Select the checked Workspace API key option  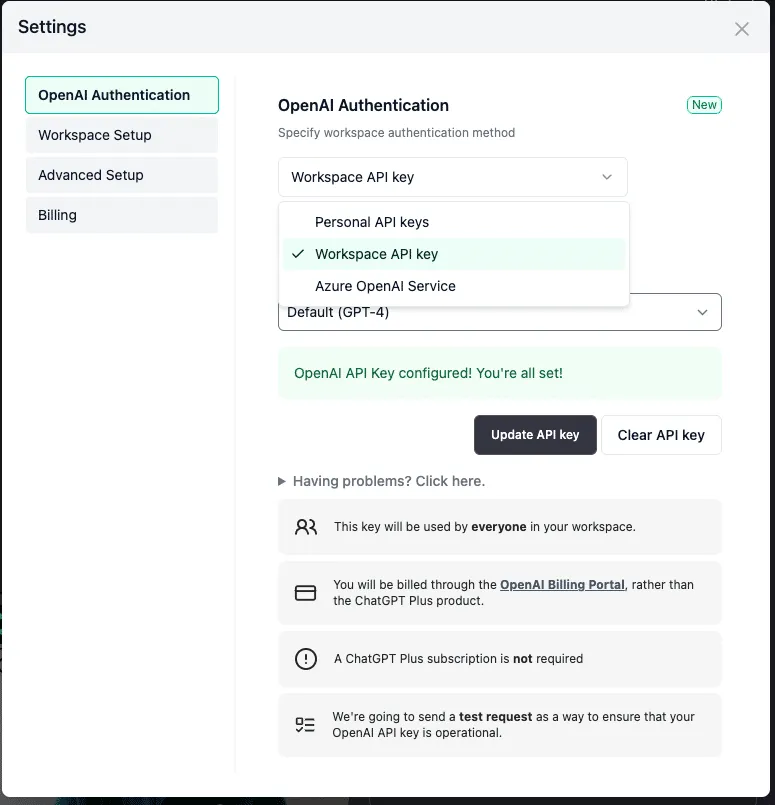coord(454,254)
